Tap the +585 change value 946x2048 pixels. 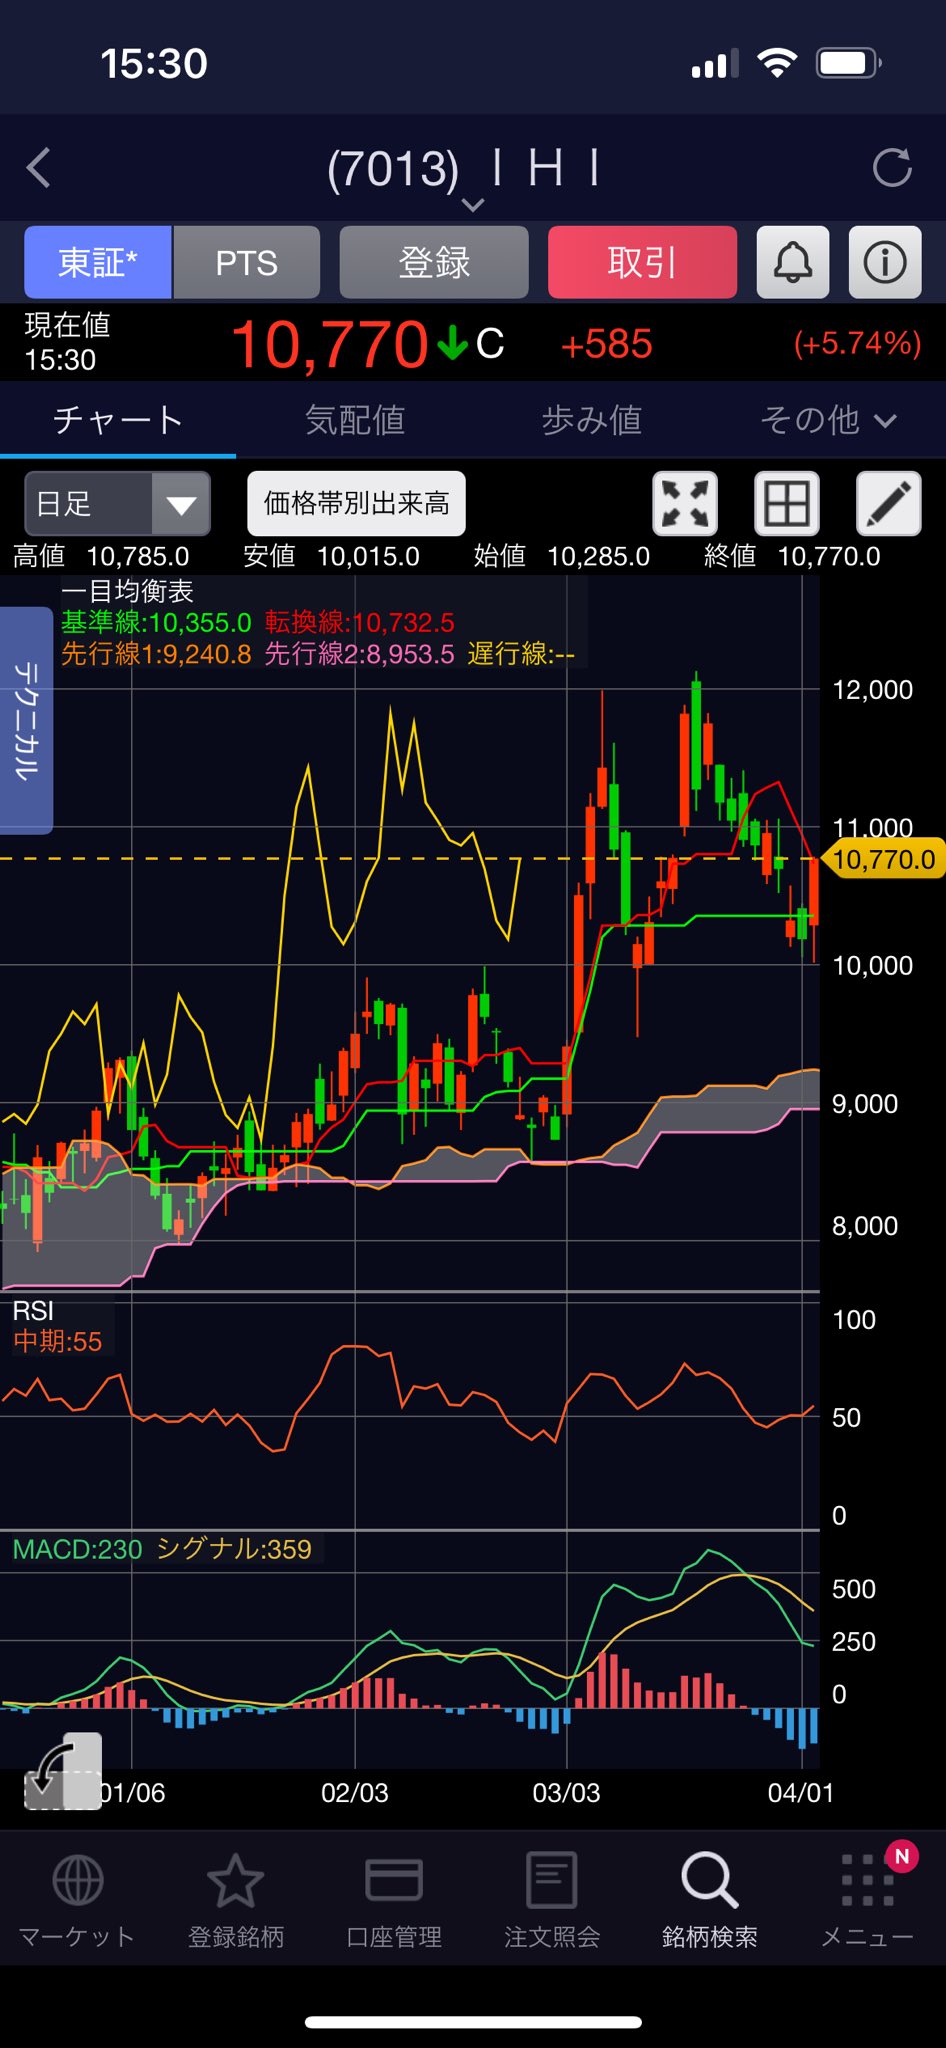point(606,344)
